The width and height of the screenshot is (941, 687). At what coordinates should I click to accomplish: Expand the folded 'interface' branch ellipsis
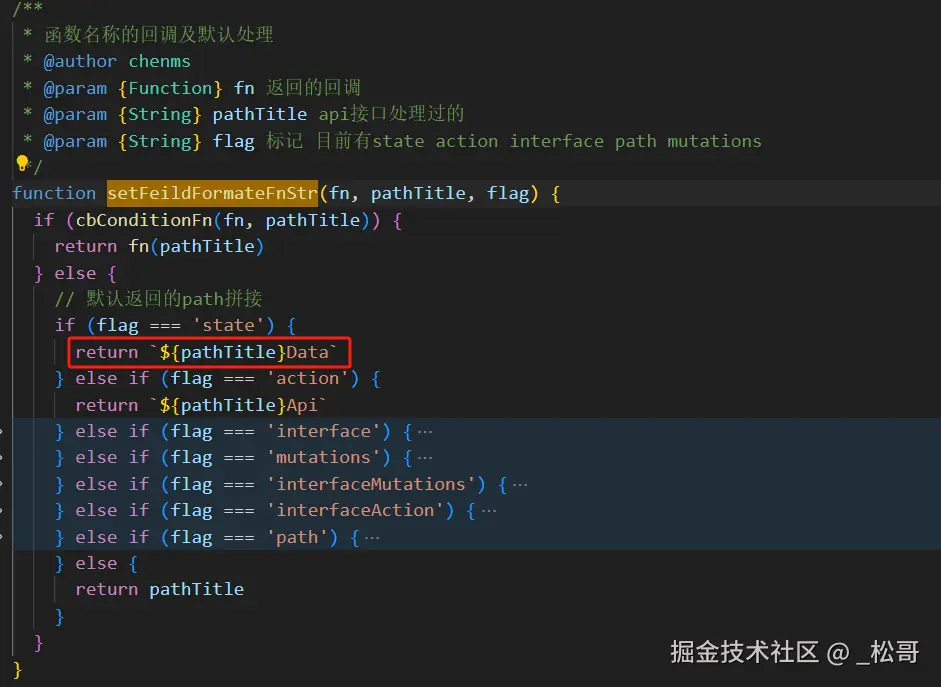click(425, 431)
